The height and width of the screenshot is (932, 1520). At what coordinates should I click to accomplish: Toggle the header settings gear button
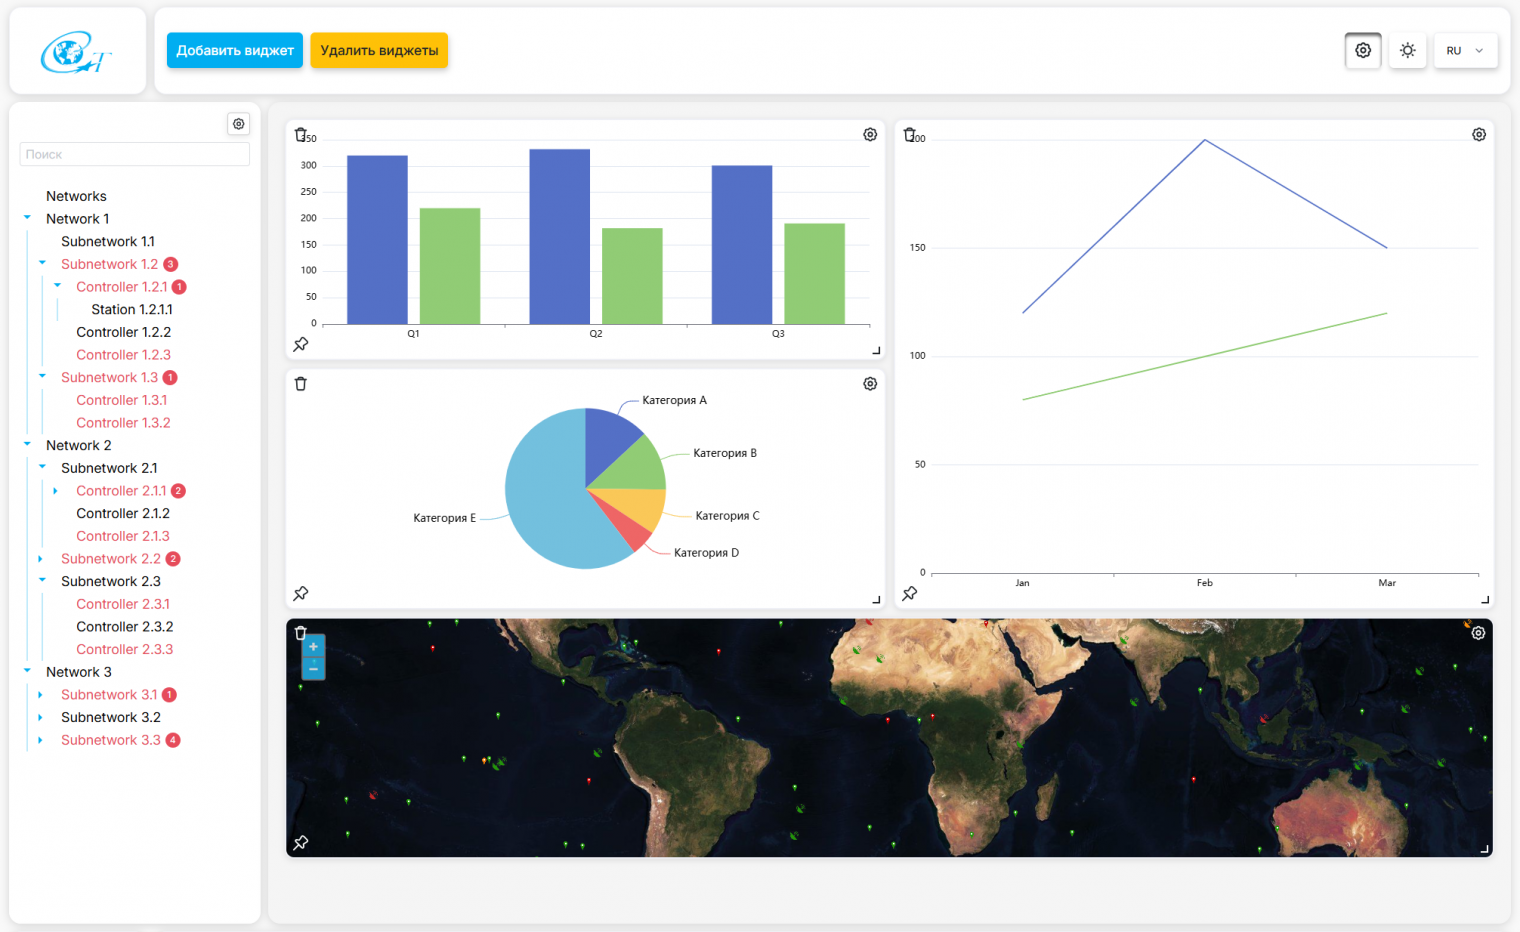pyautogui.click(x=1363, y=50)
